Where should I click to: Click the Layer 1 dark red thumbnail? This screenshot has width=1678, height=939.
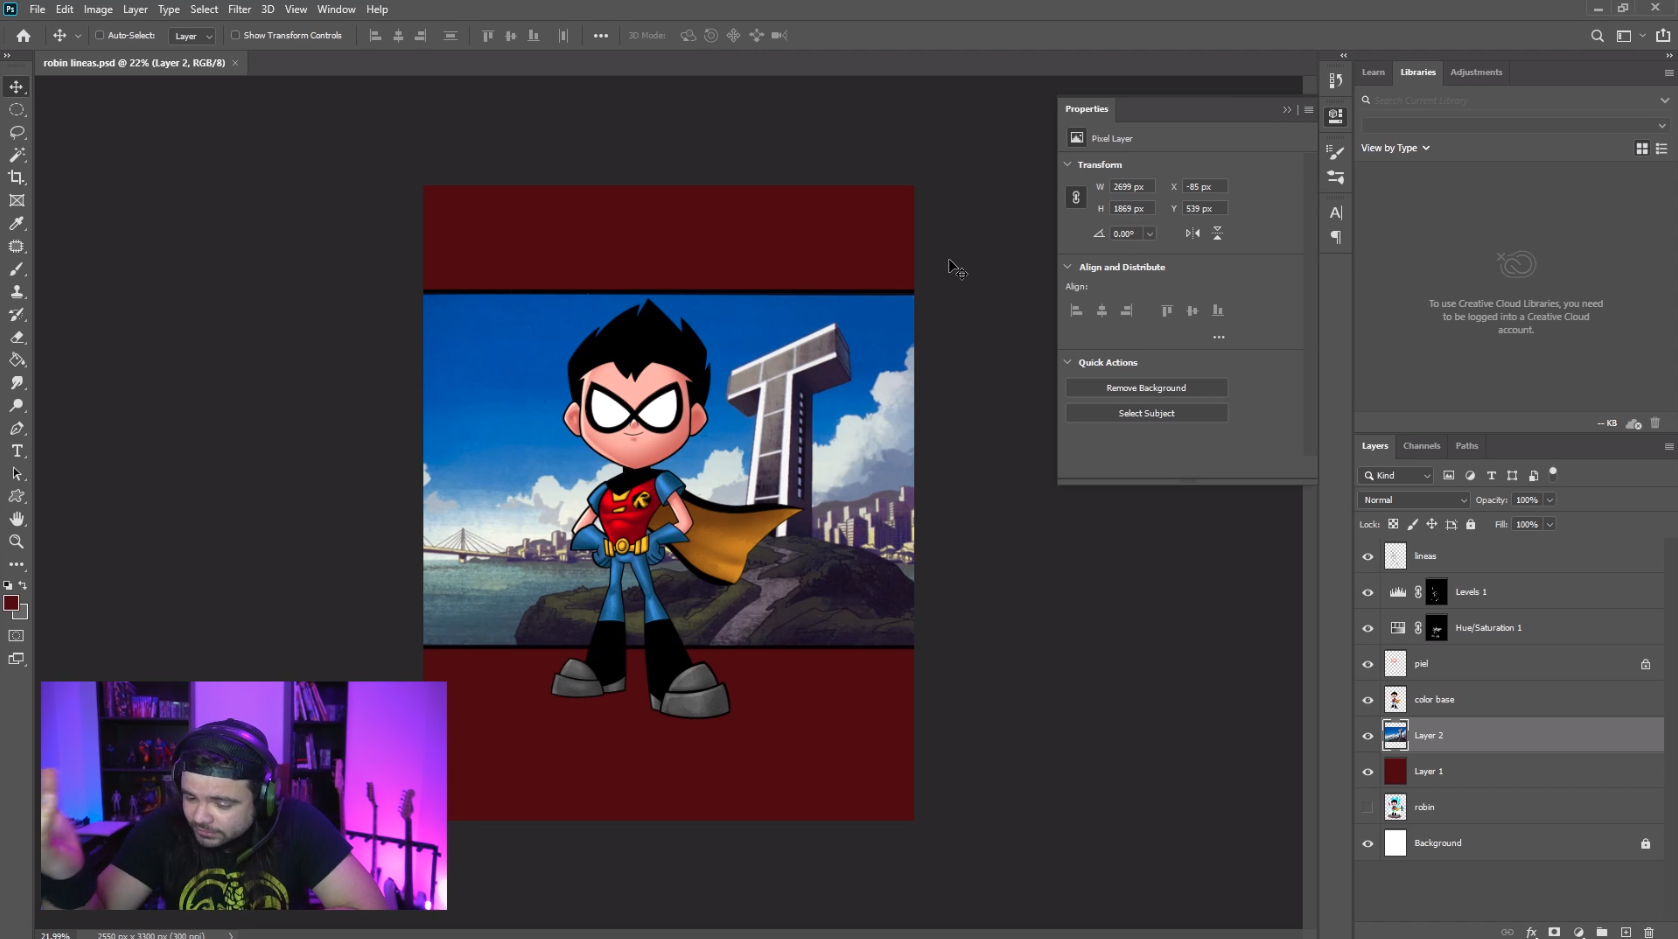pyautogui.click(x=1395, y=772)
